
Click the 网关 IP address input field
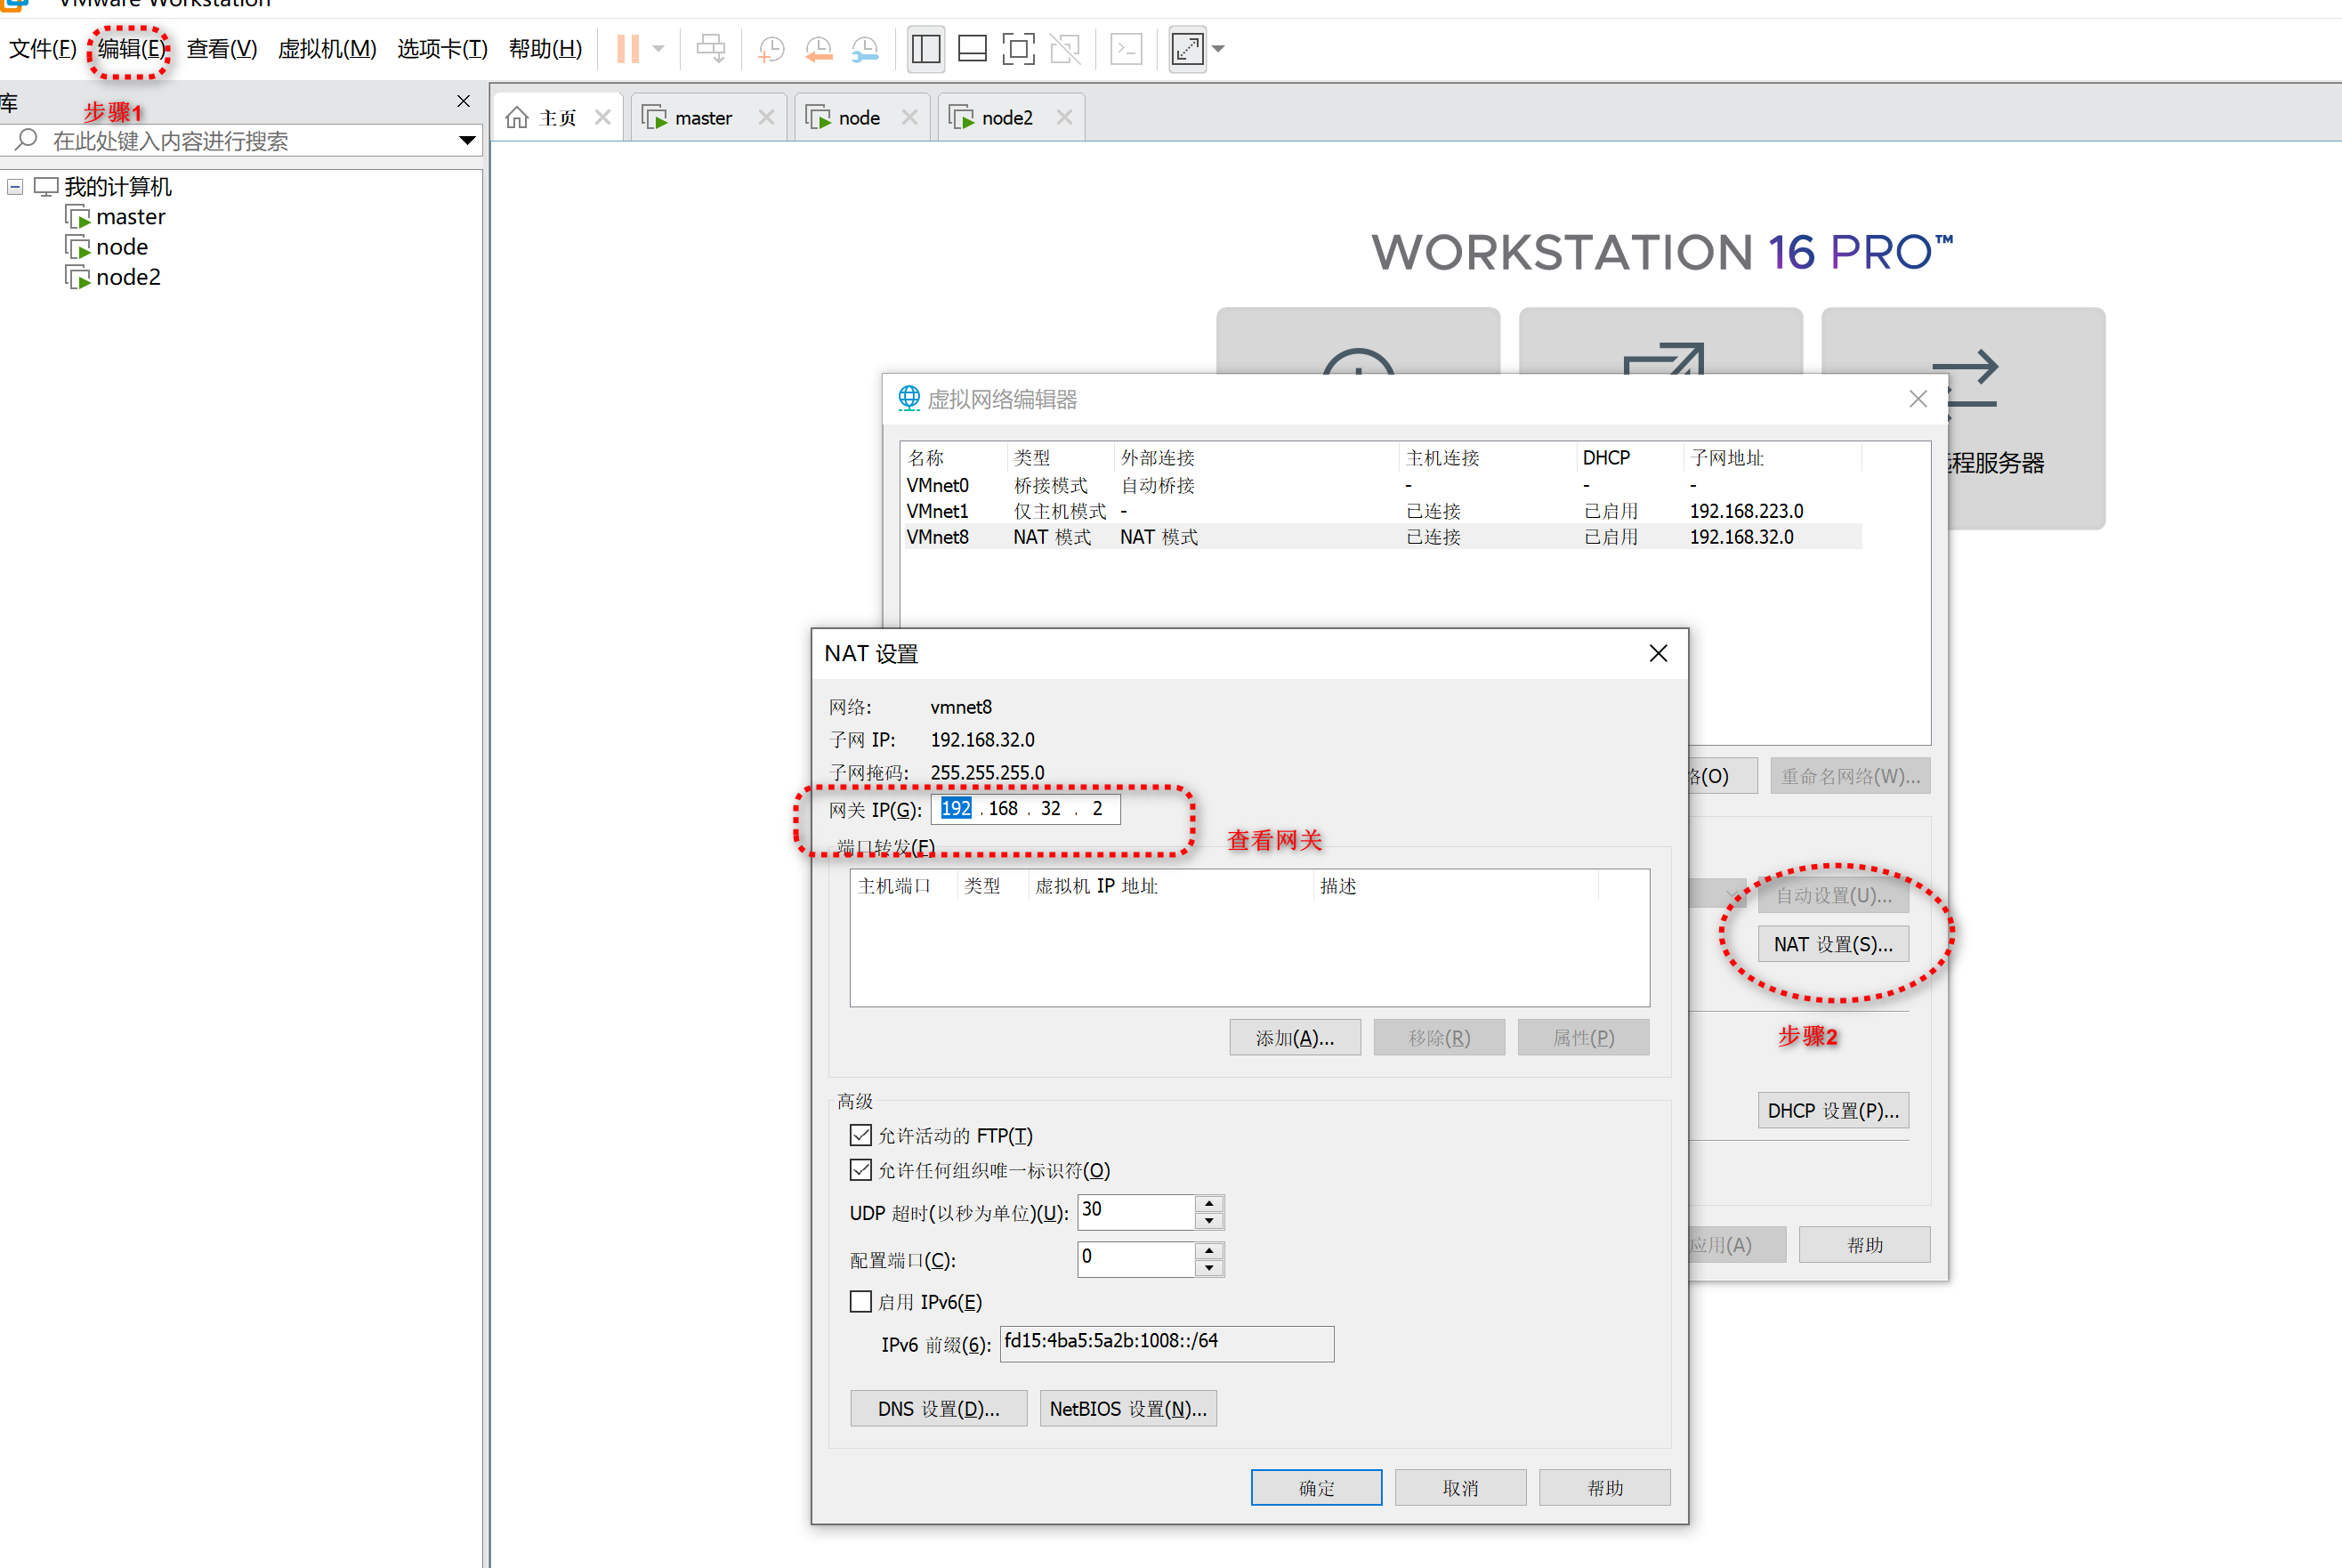[1026, 809]
